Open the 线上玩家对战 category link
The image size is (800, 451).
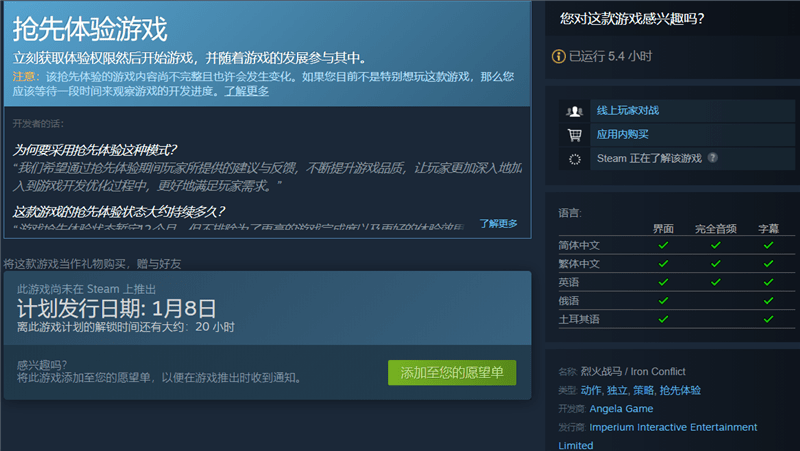628,110
